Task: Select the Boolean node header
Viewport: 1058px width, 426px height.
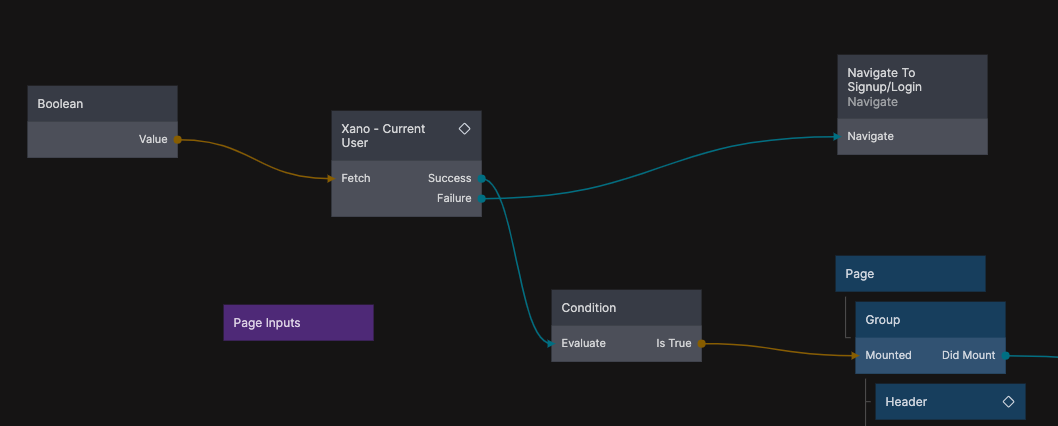Action: pos(102,104)
